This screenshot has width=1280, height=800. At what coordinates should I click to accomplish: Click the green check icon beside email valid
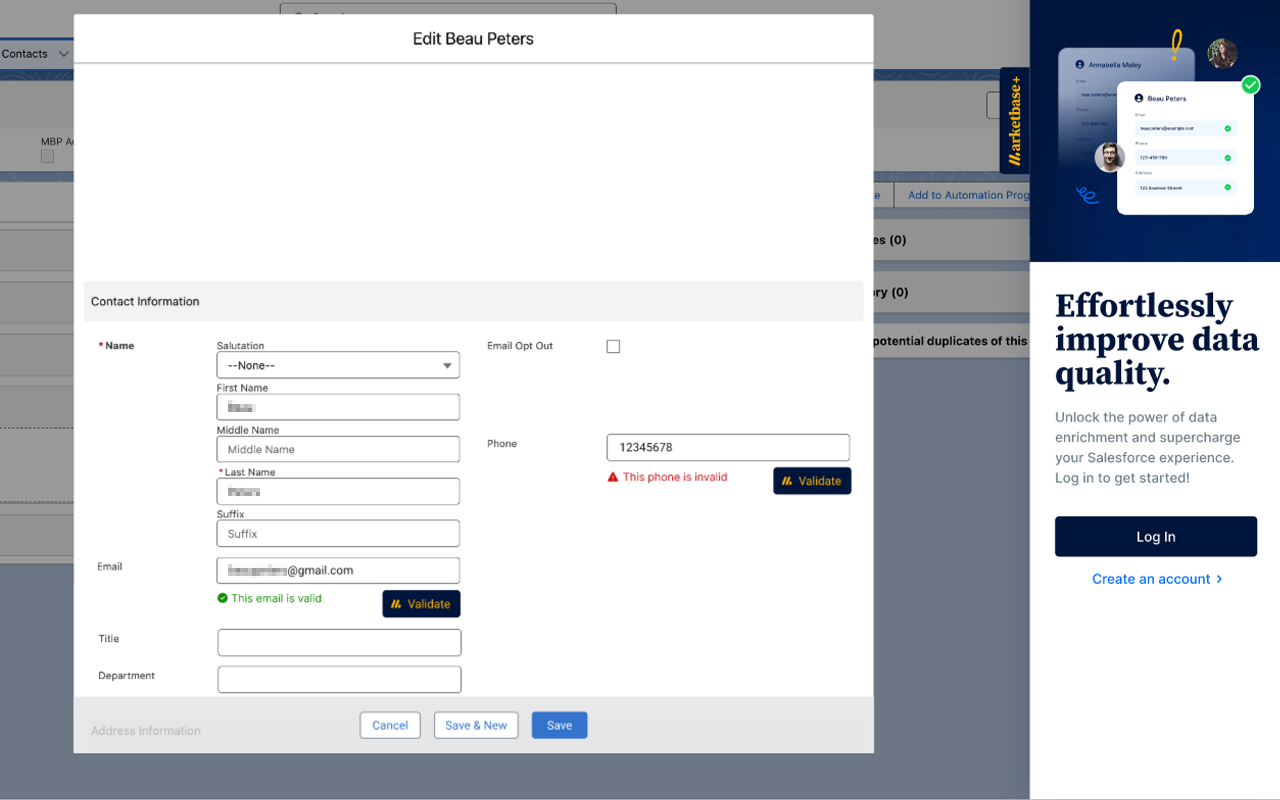click(x=223, y=598)
